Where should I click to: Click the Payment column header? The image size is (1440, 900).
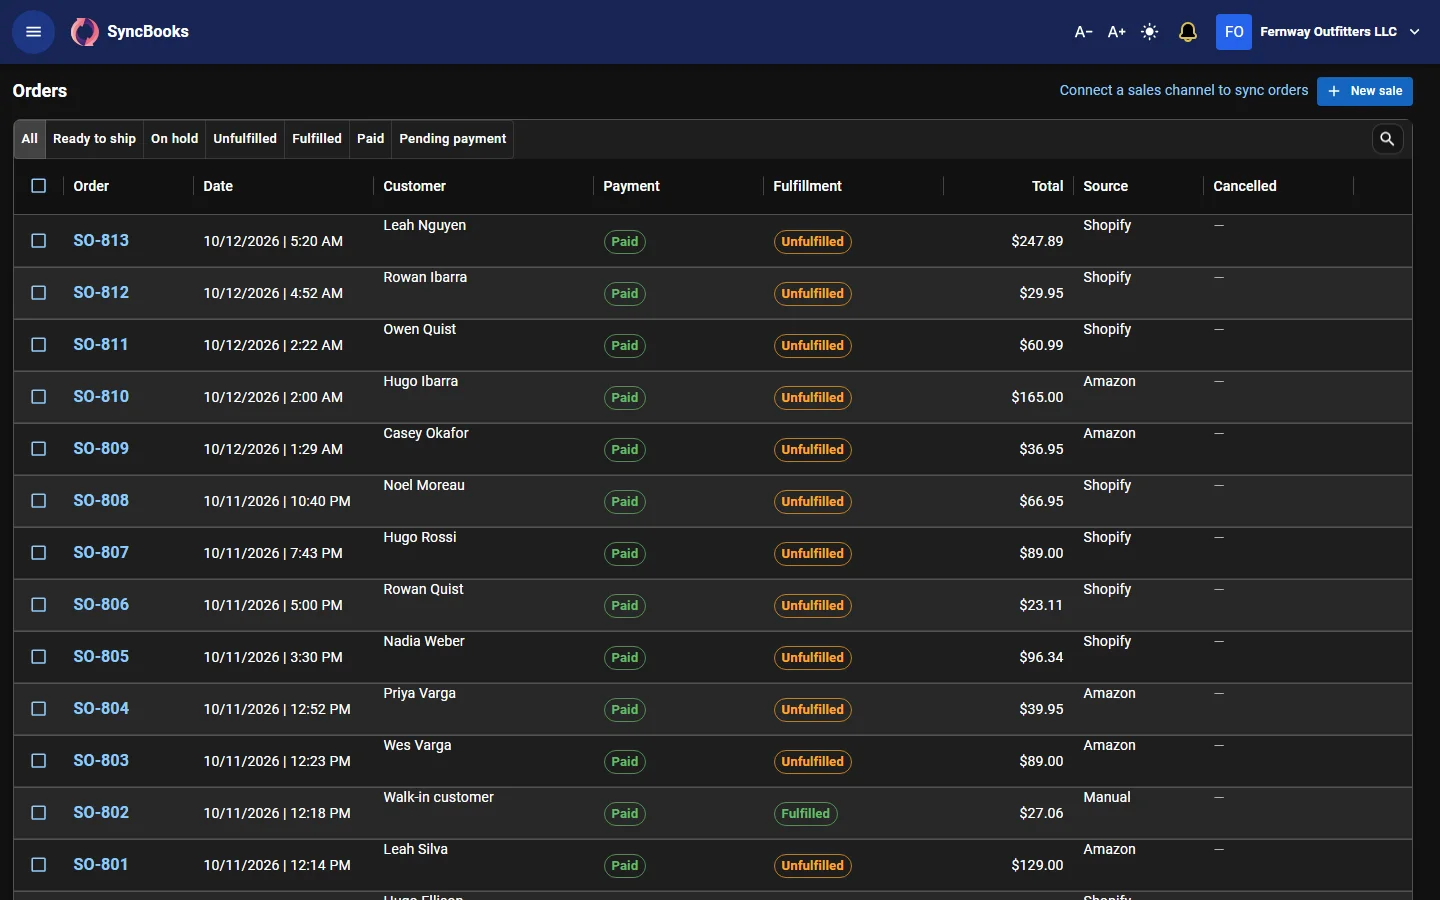[631, 186]
